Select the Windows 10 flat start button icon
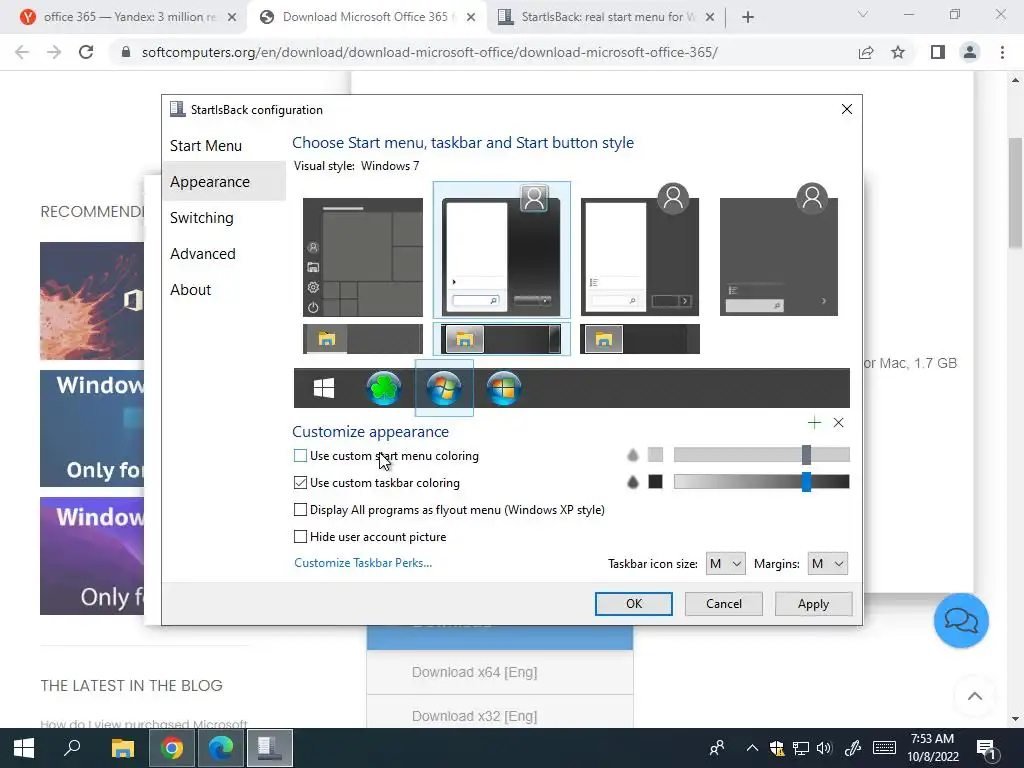Image resolution: width=1024 pixels, height=768 pixels. coord(324,388)
